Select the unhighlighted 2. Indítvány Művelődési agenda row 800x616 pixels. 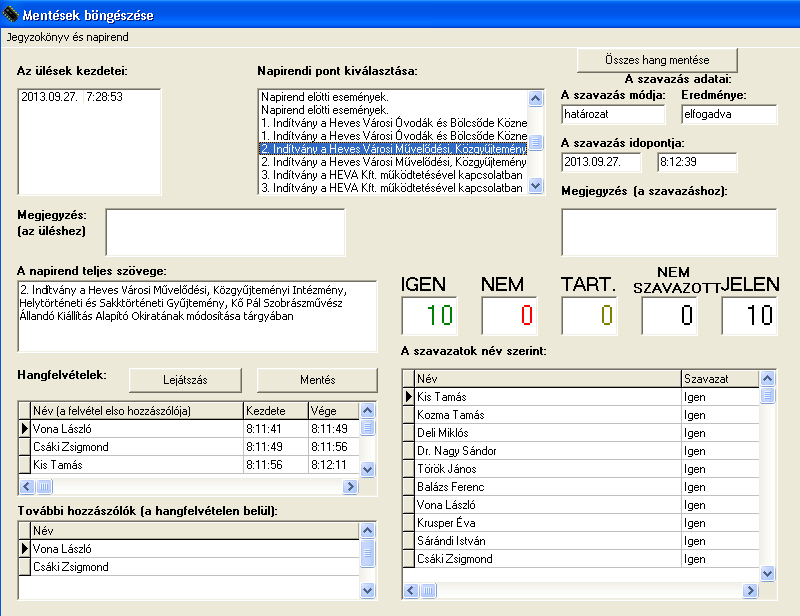pos(393,162)
